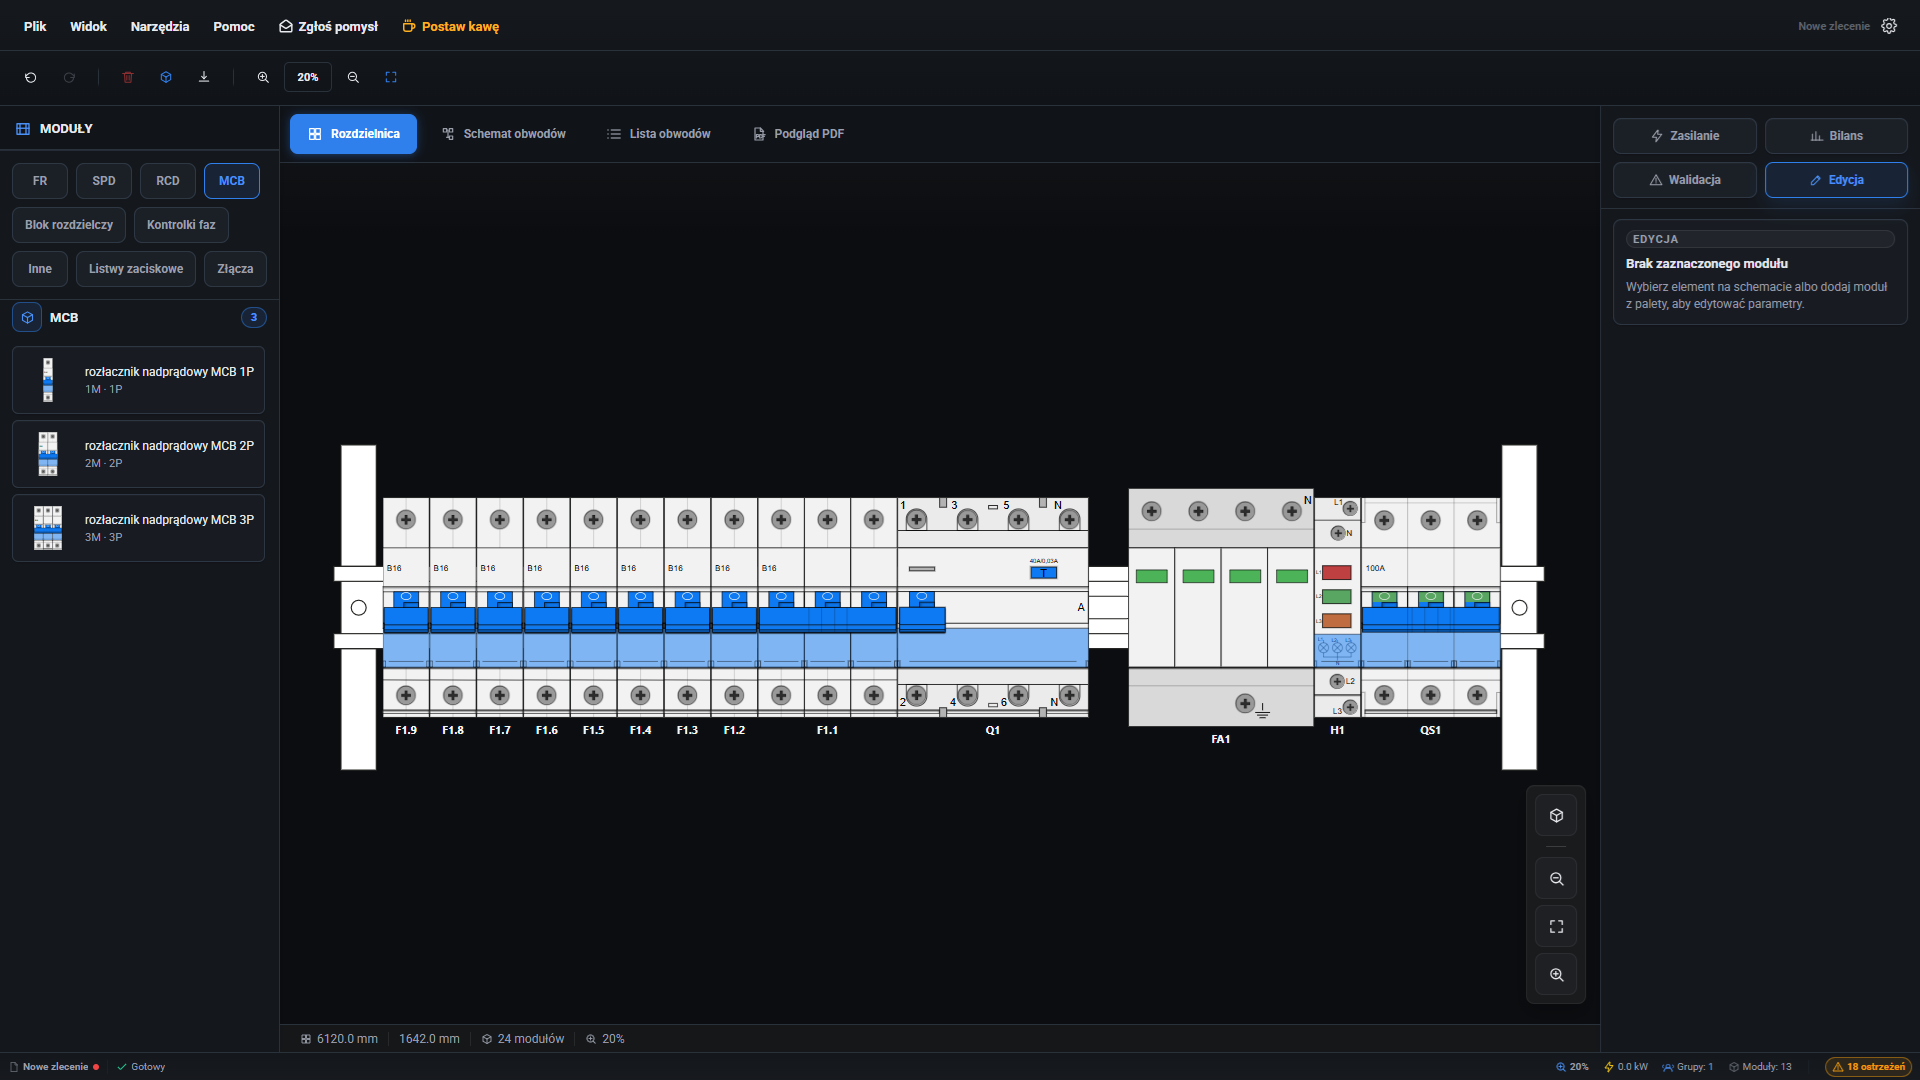Switch to the Rozdzielnica tab

coord(353,134)
